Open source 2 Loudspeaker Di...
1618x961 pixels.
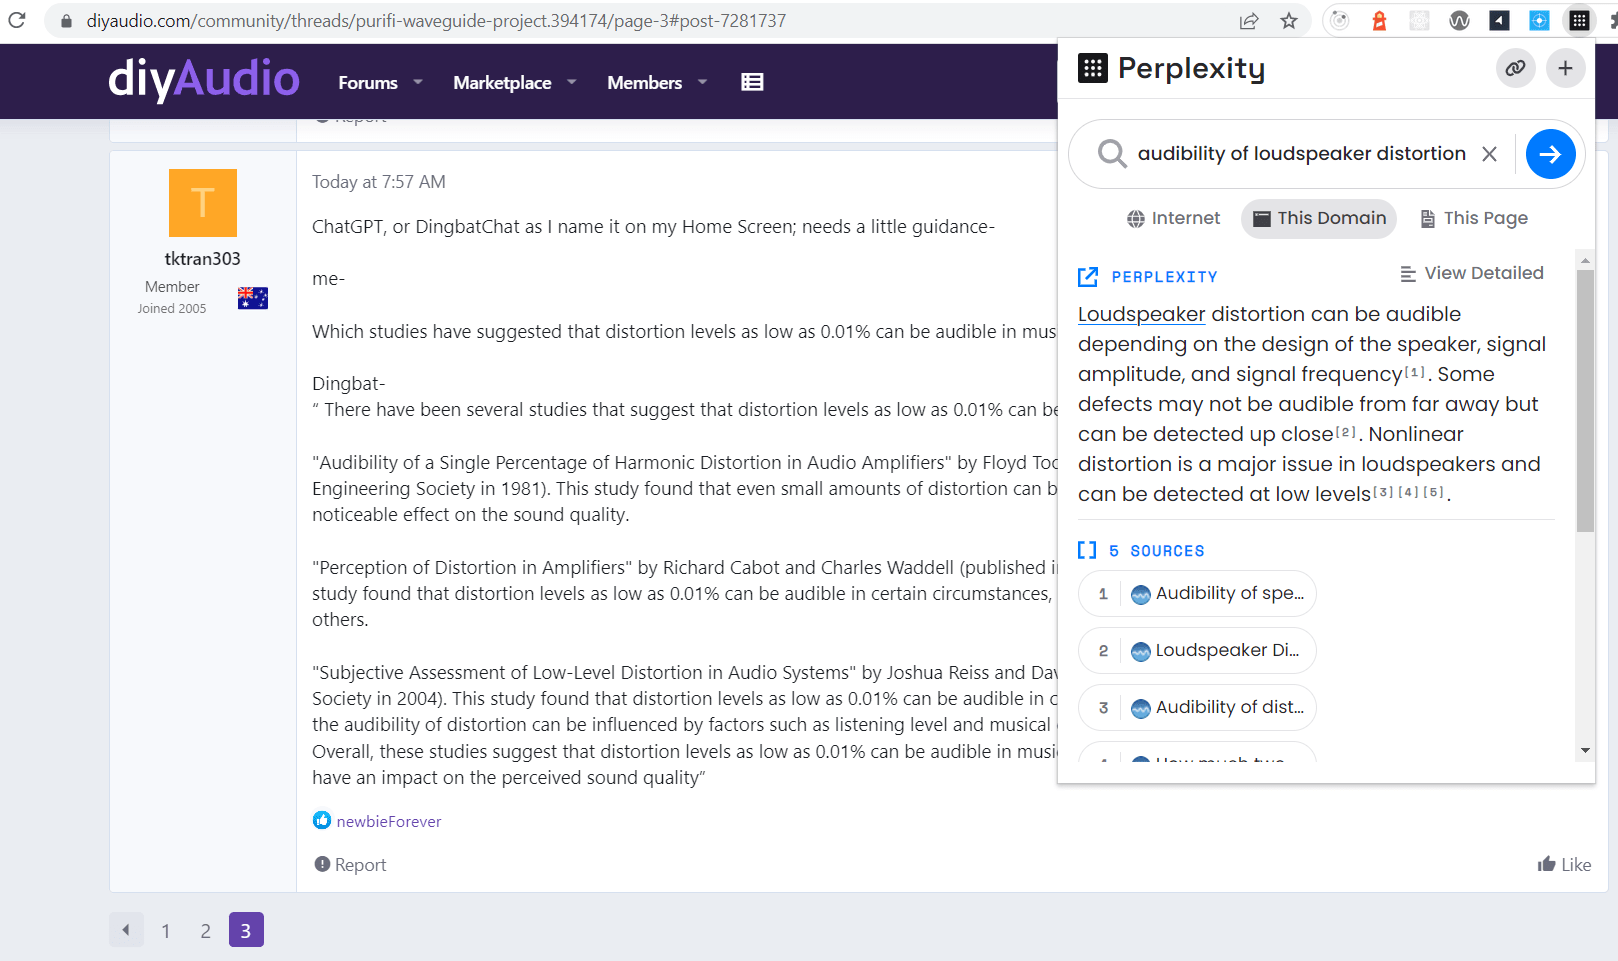pyautogui.click(x=1197, y=651)
